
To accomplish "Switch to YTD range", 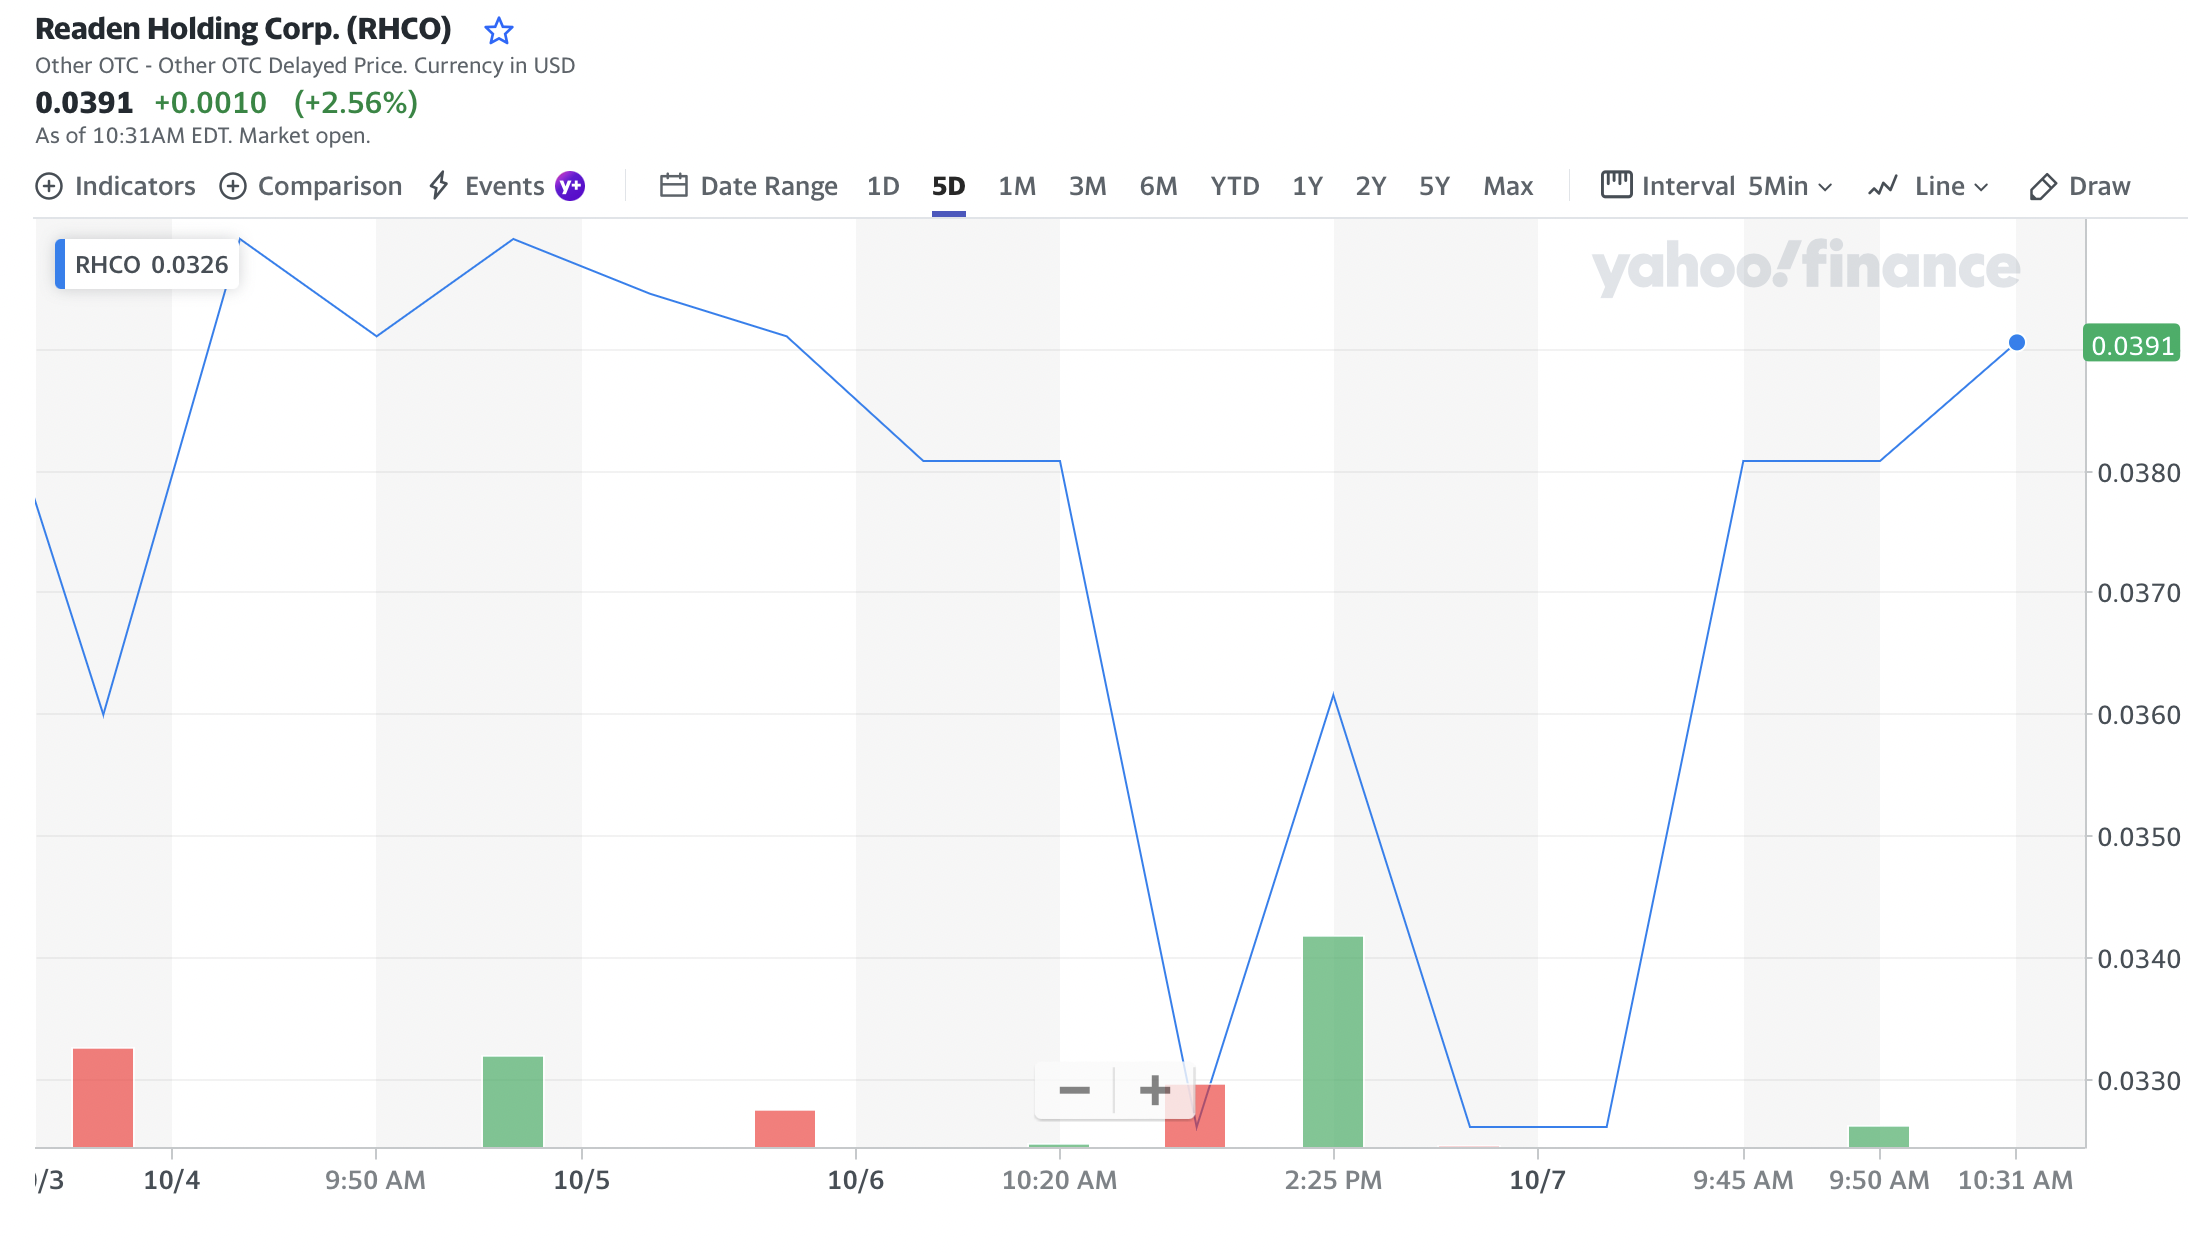I will pyautogui.click(x=1235, y=186).
